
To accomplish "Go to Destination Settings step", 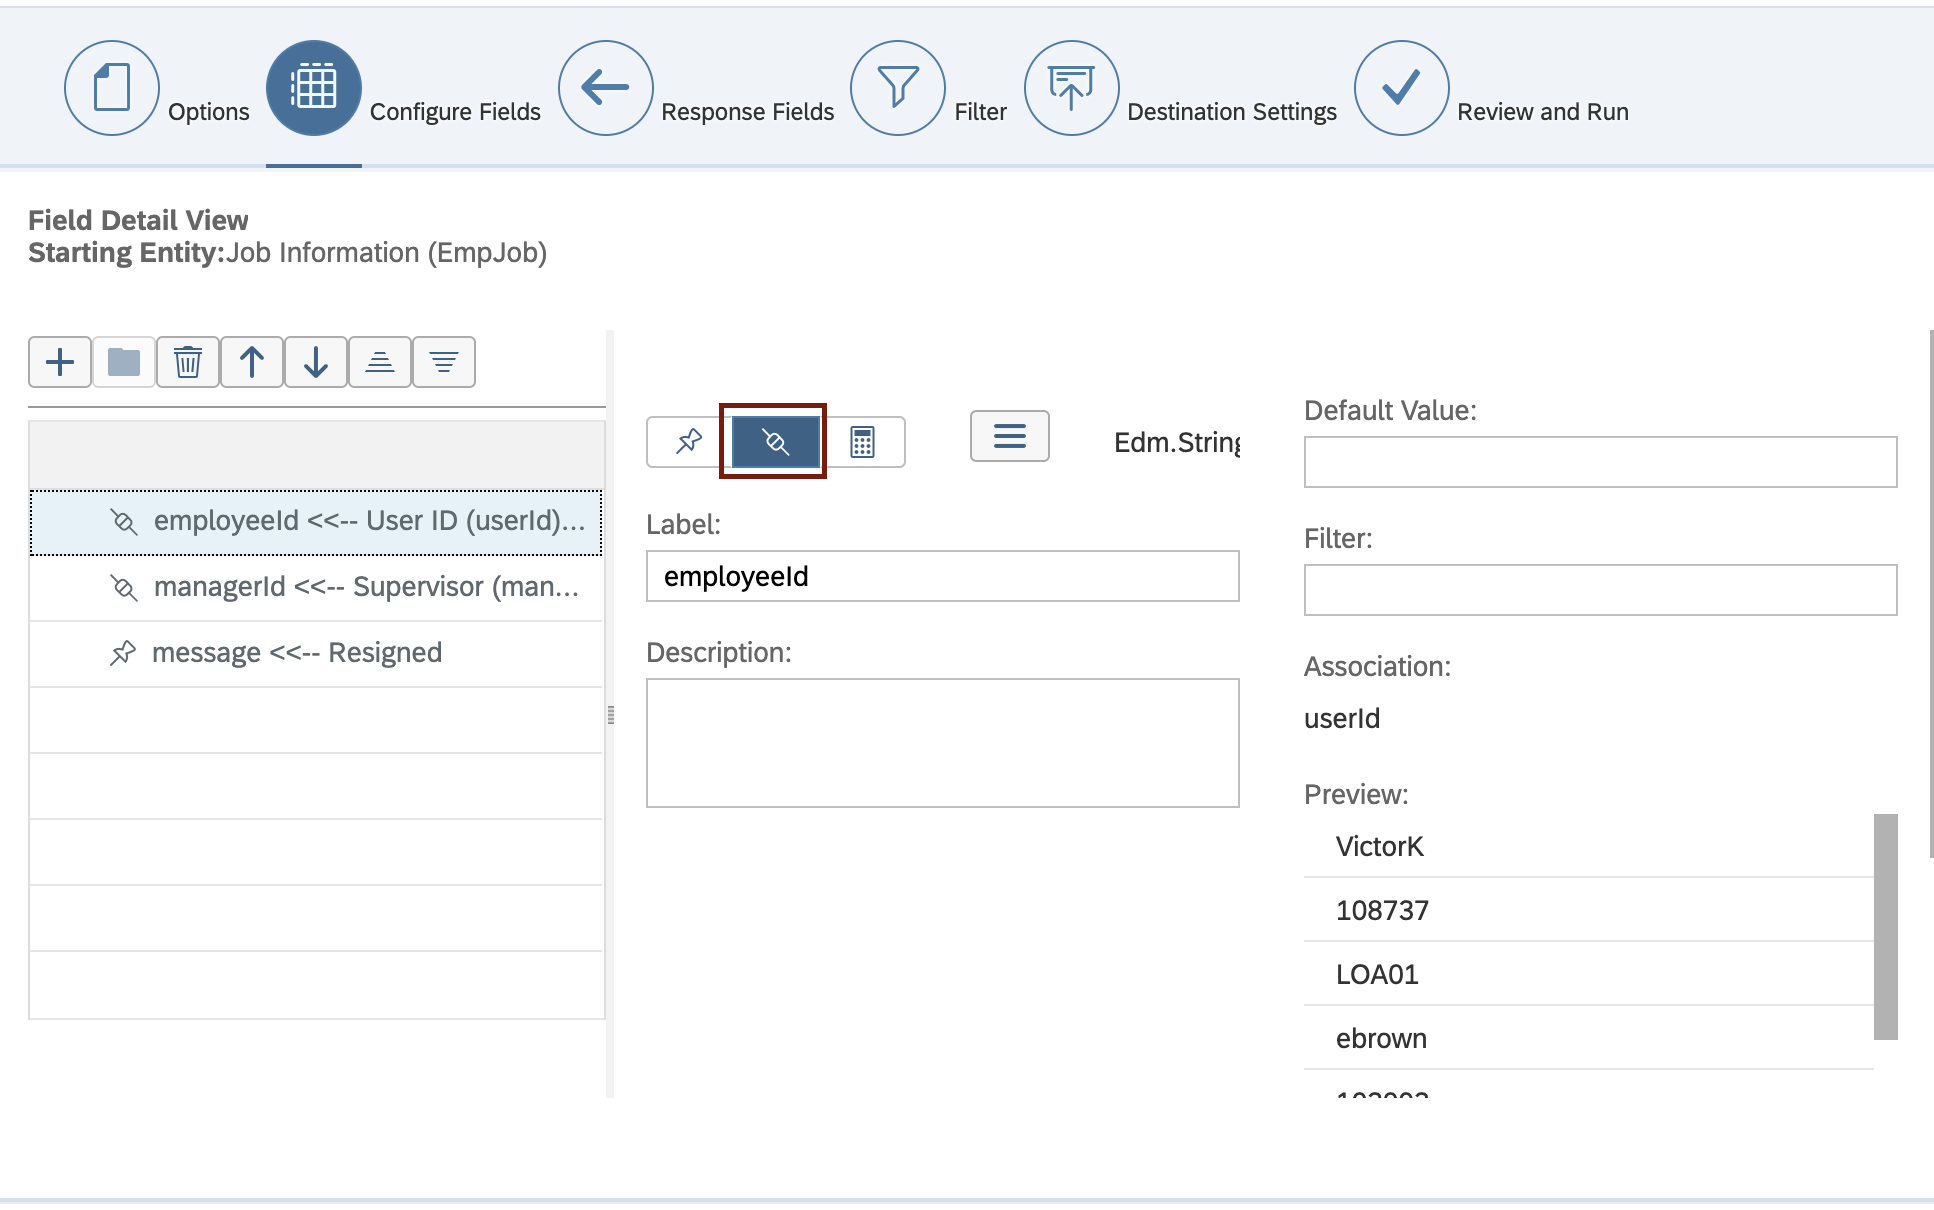I will (1071, 88).
